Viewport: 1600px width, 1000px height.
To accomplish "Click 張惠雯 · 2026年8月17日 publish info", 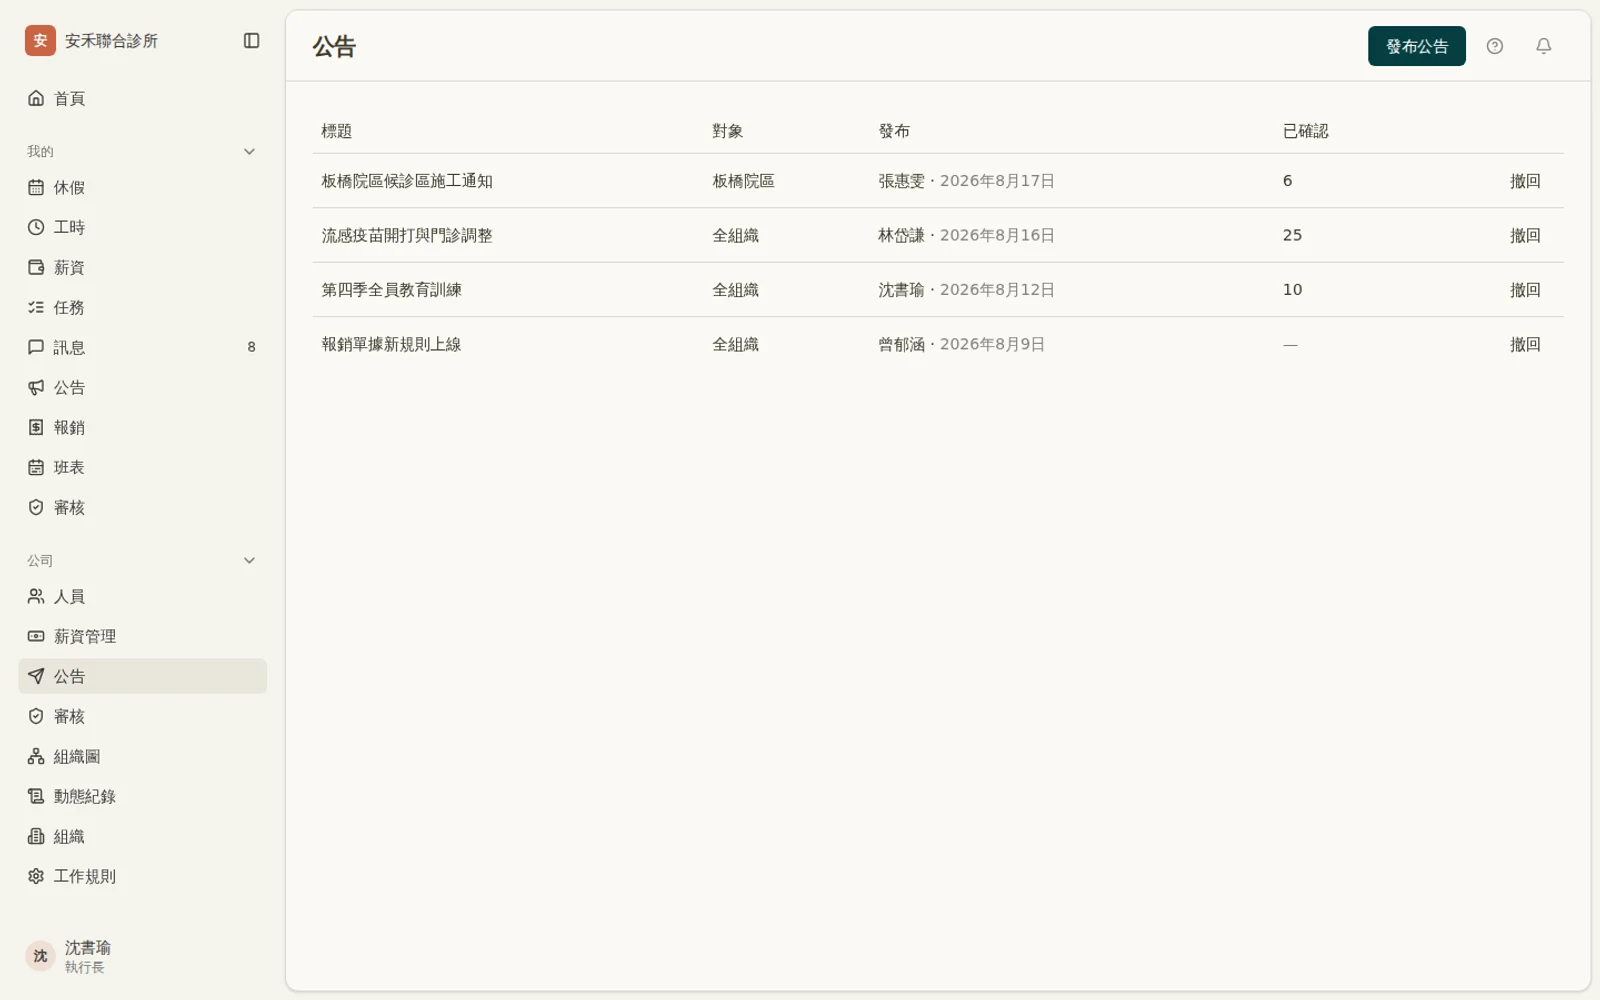I will tap(966, 181).
